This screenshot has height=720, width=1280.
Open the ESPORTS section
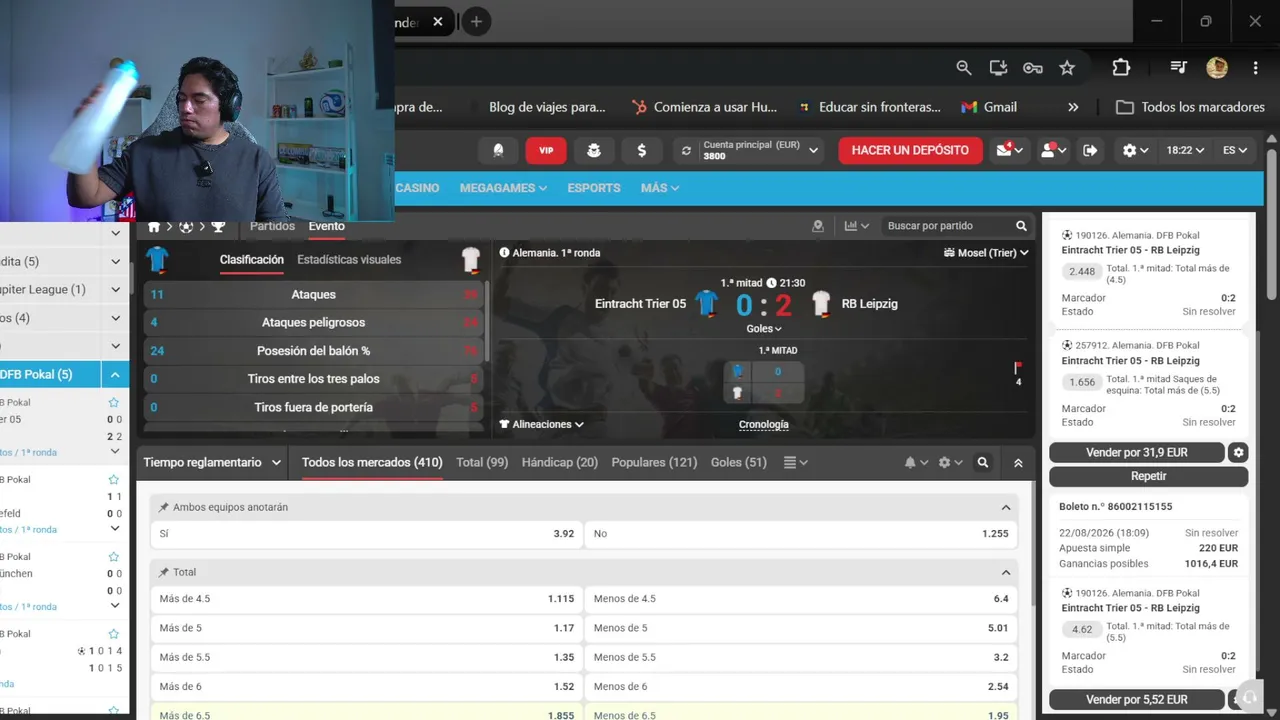tap(594, 188)
